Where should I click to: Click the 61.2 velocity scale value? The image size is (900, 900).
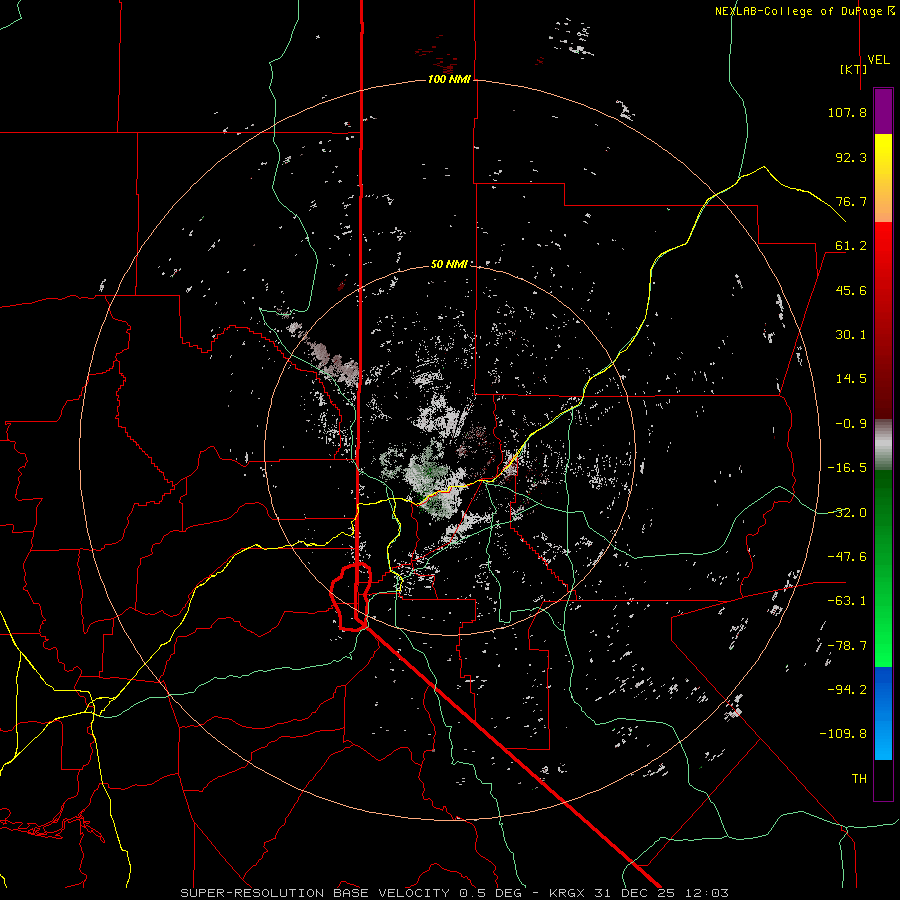851,246
